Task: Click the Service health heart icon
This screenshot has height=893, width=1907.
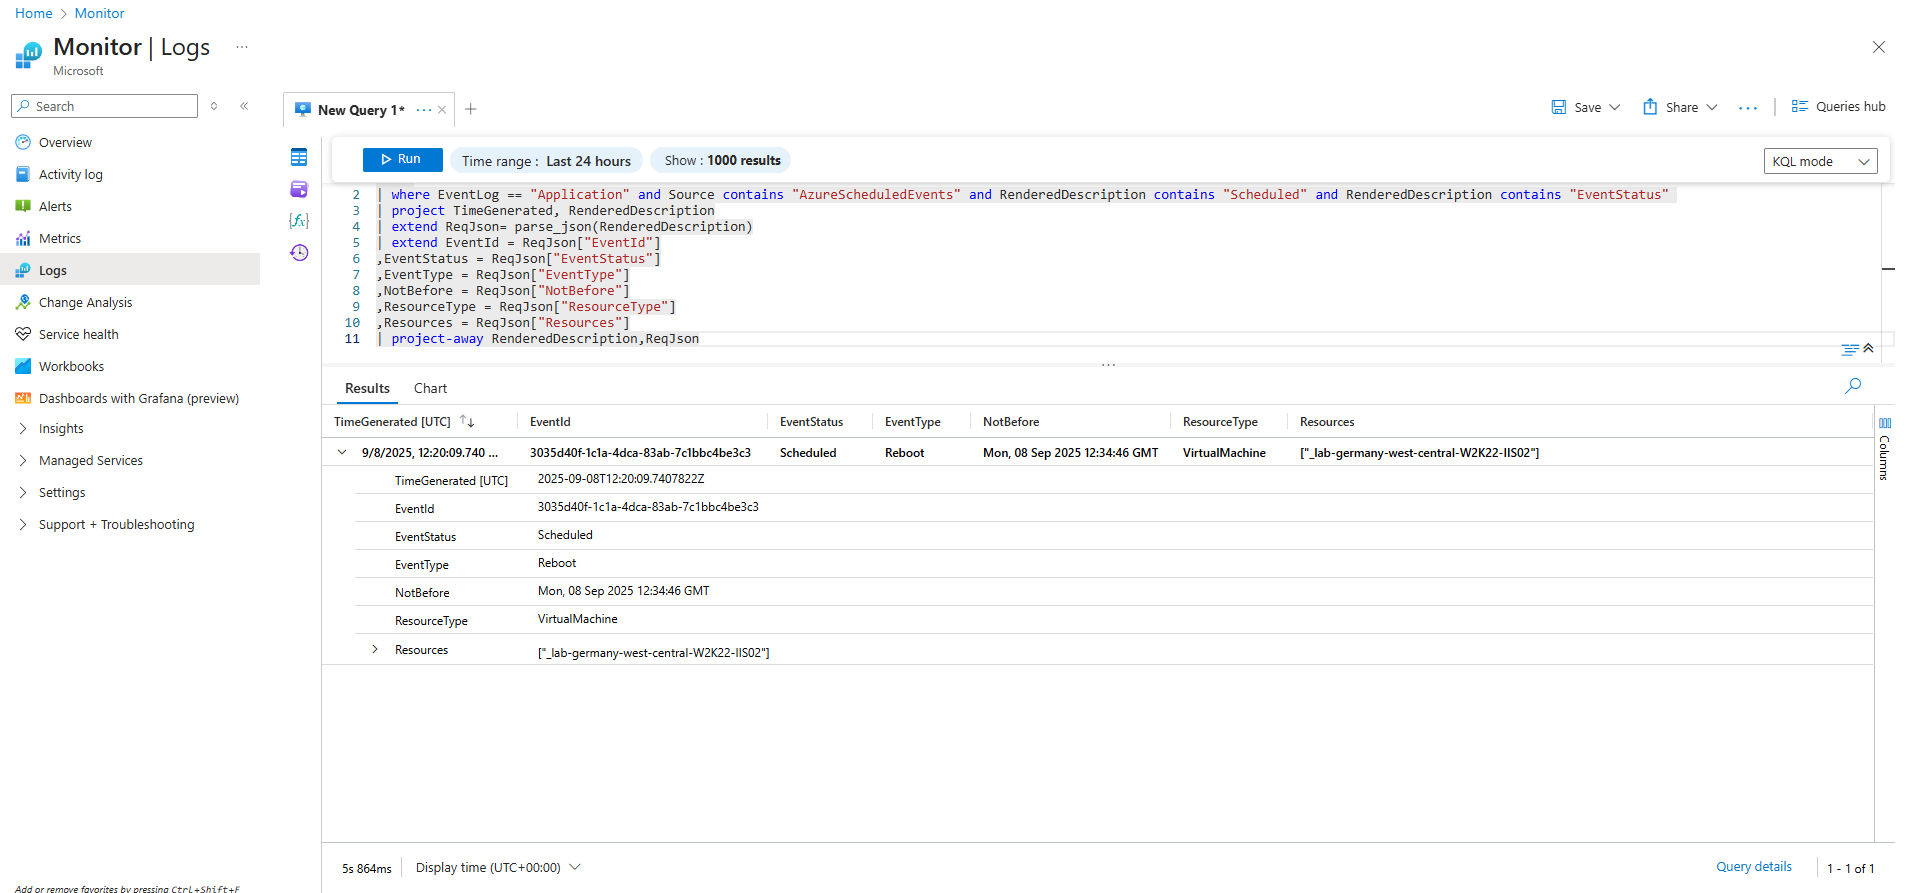Action: pos(23,334)
